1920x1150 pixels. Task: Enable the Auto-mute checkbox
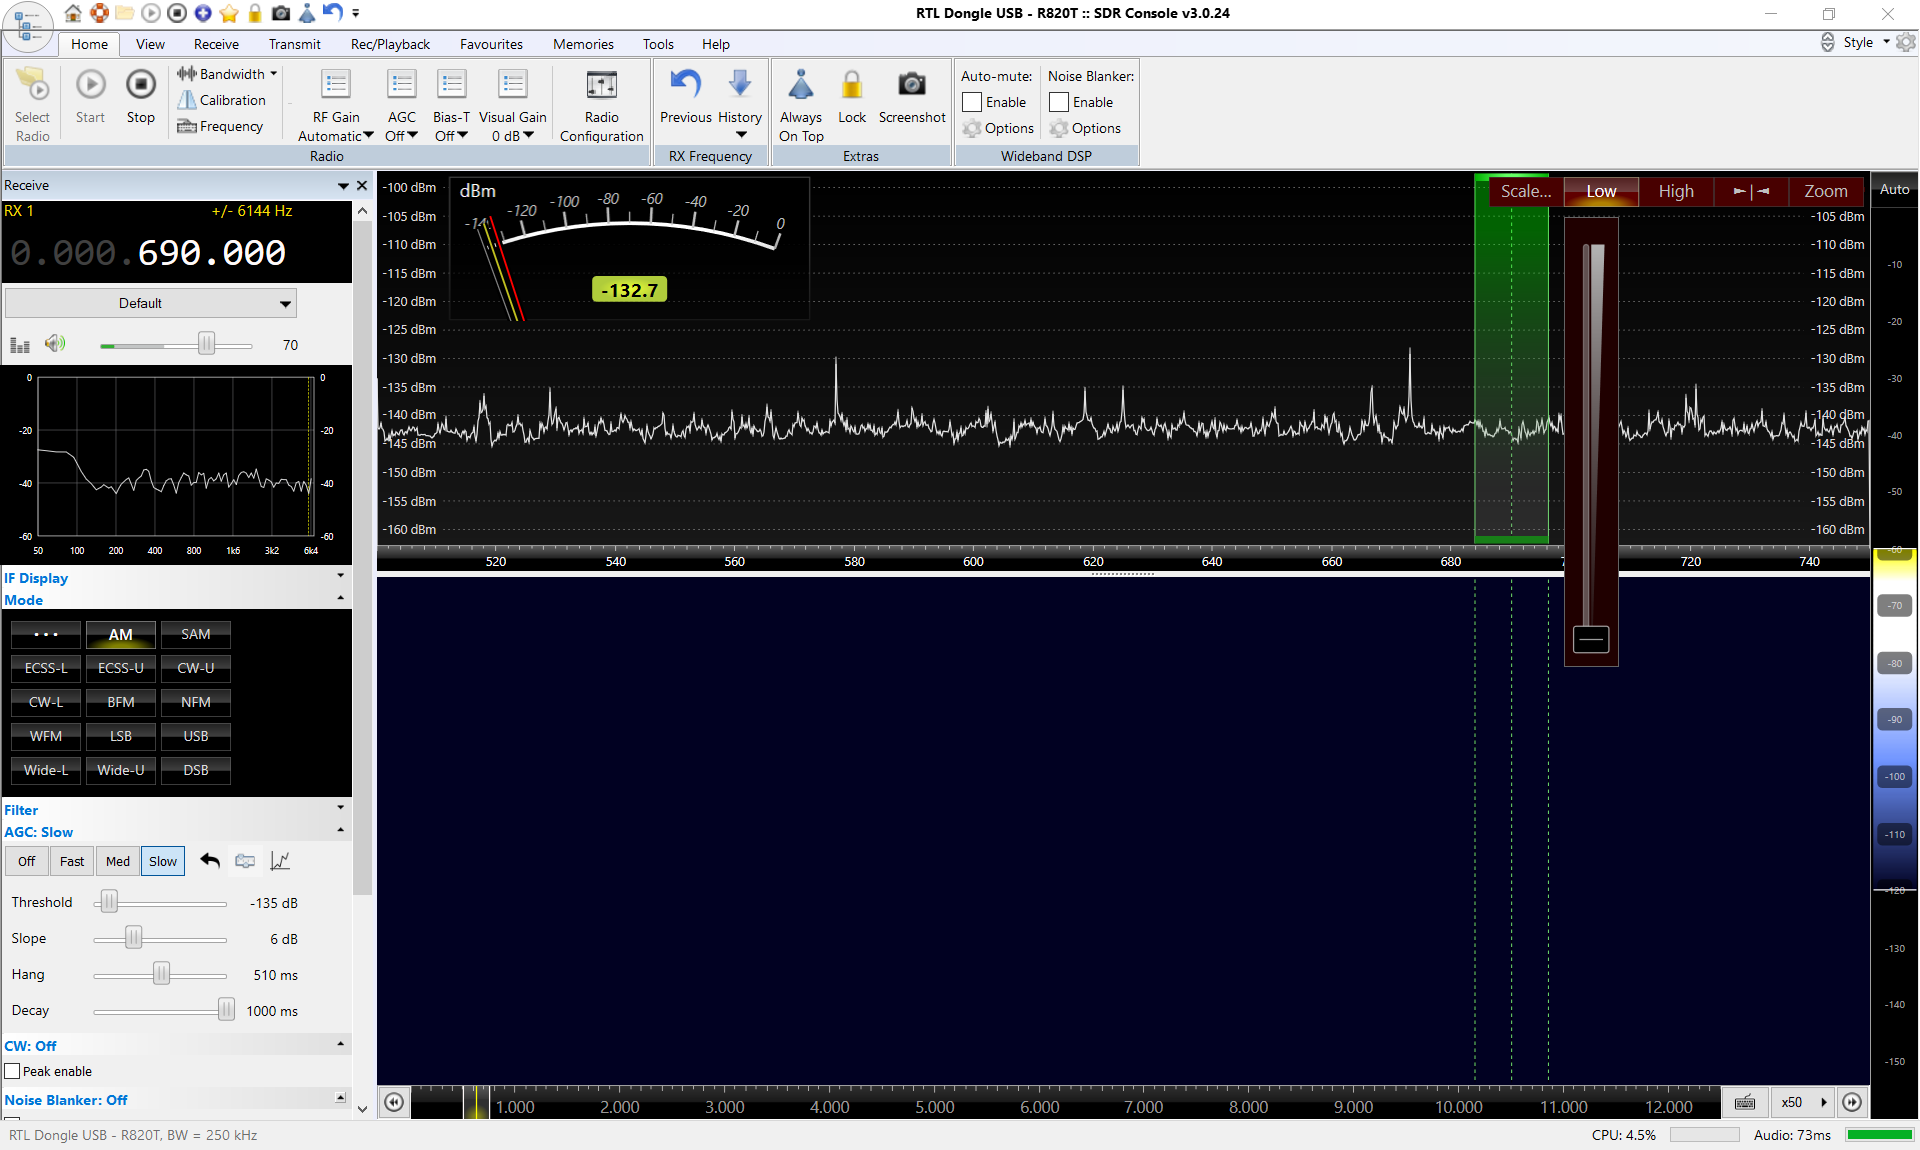pyautogui.click(x=972, y=102)
